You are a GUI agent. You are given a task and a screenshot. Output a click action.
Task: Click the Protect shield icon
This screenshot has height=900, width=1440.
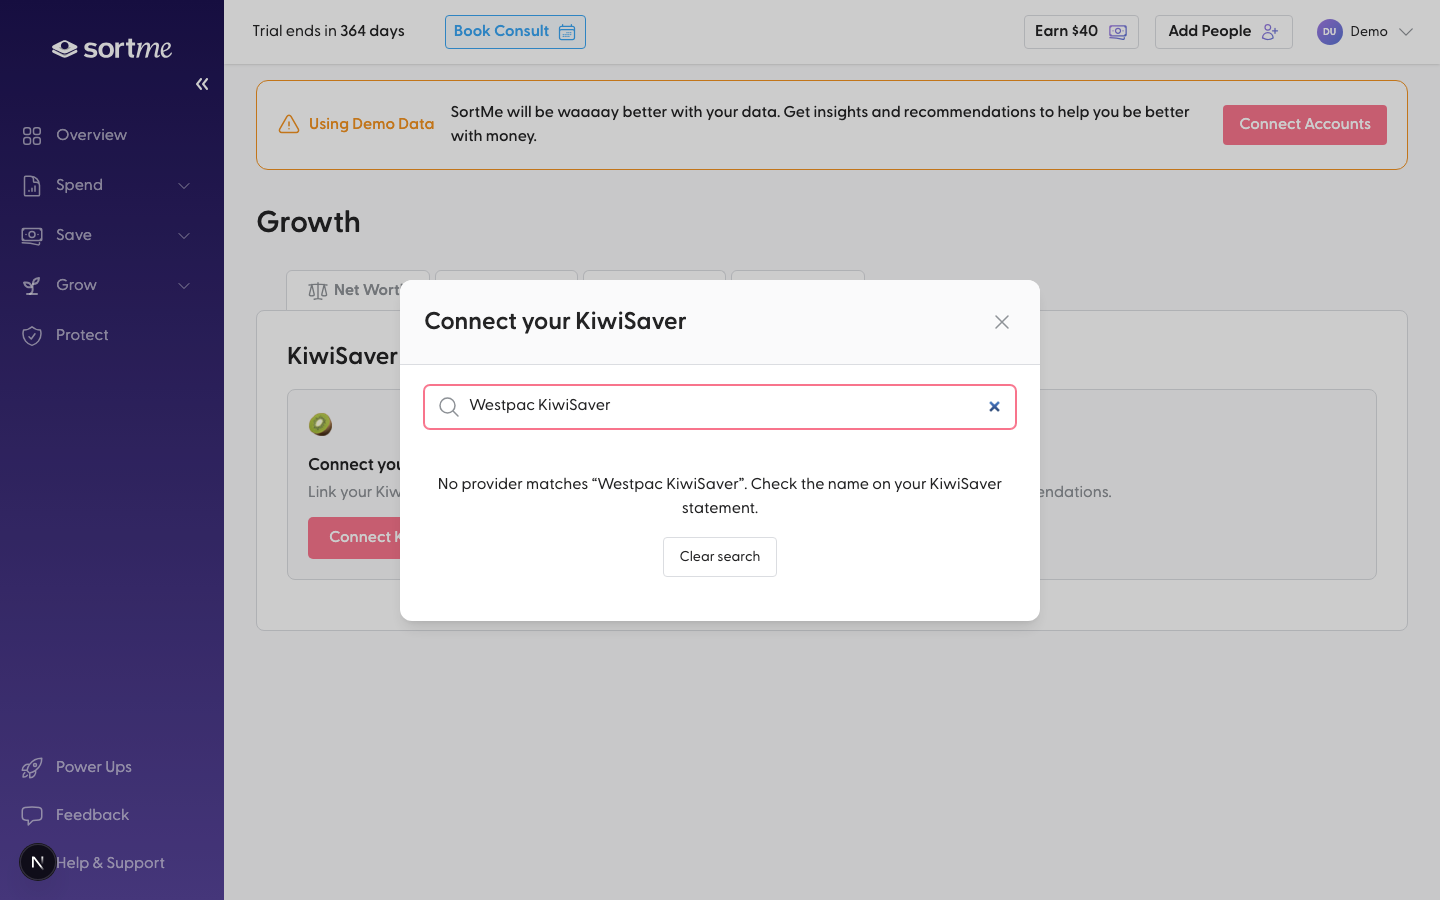coord(32,335)
